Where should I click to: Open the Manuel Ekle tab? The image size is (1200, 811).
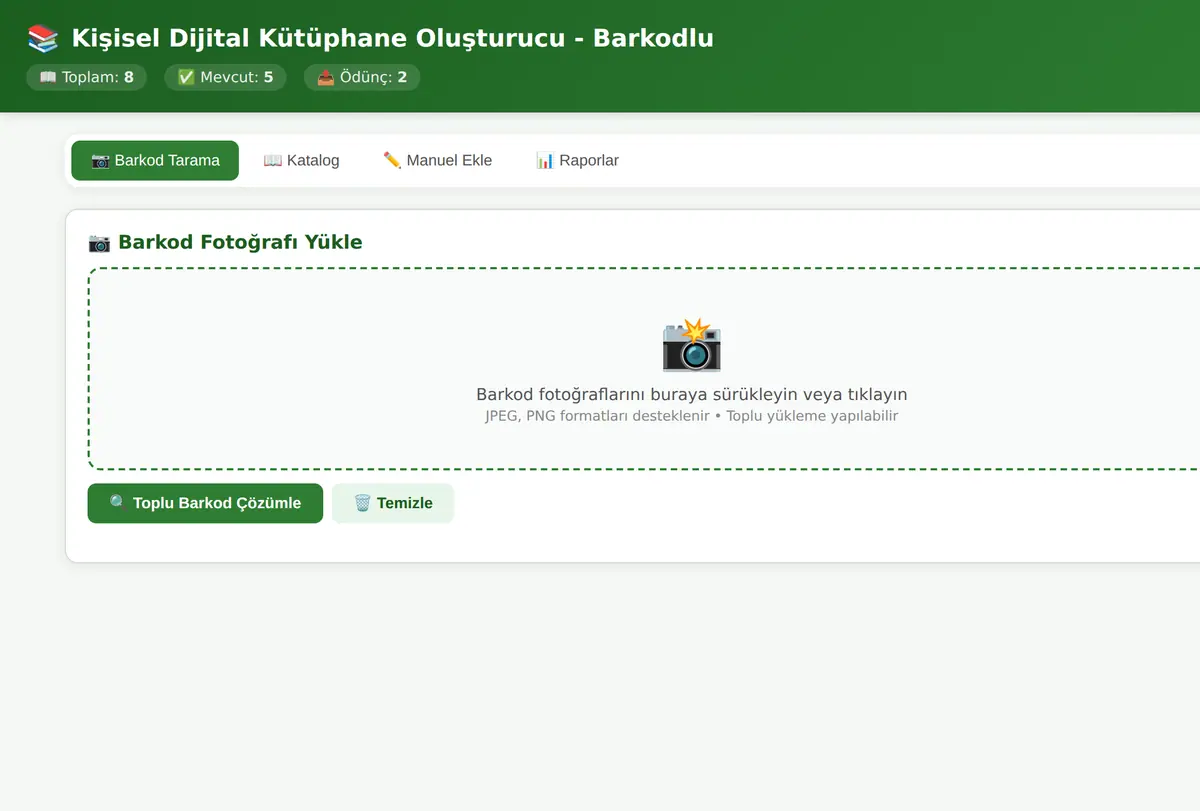[x=437, y=161]
